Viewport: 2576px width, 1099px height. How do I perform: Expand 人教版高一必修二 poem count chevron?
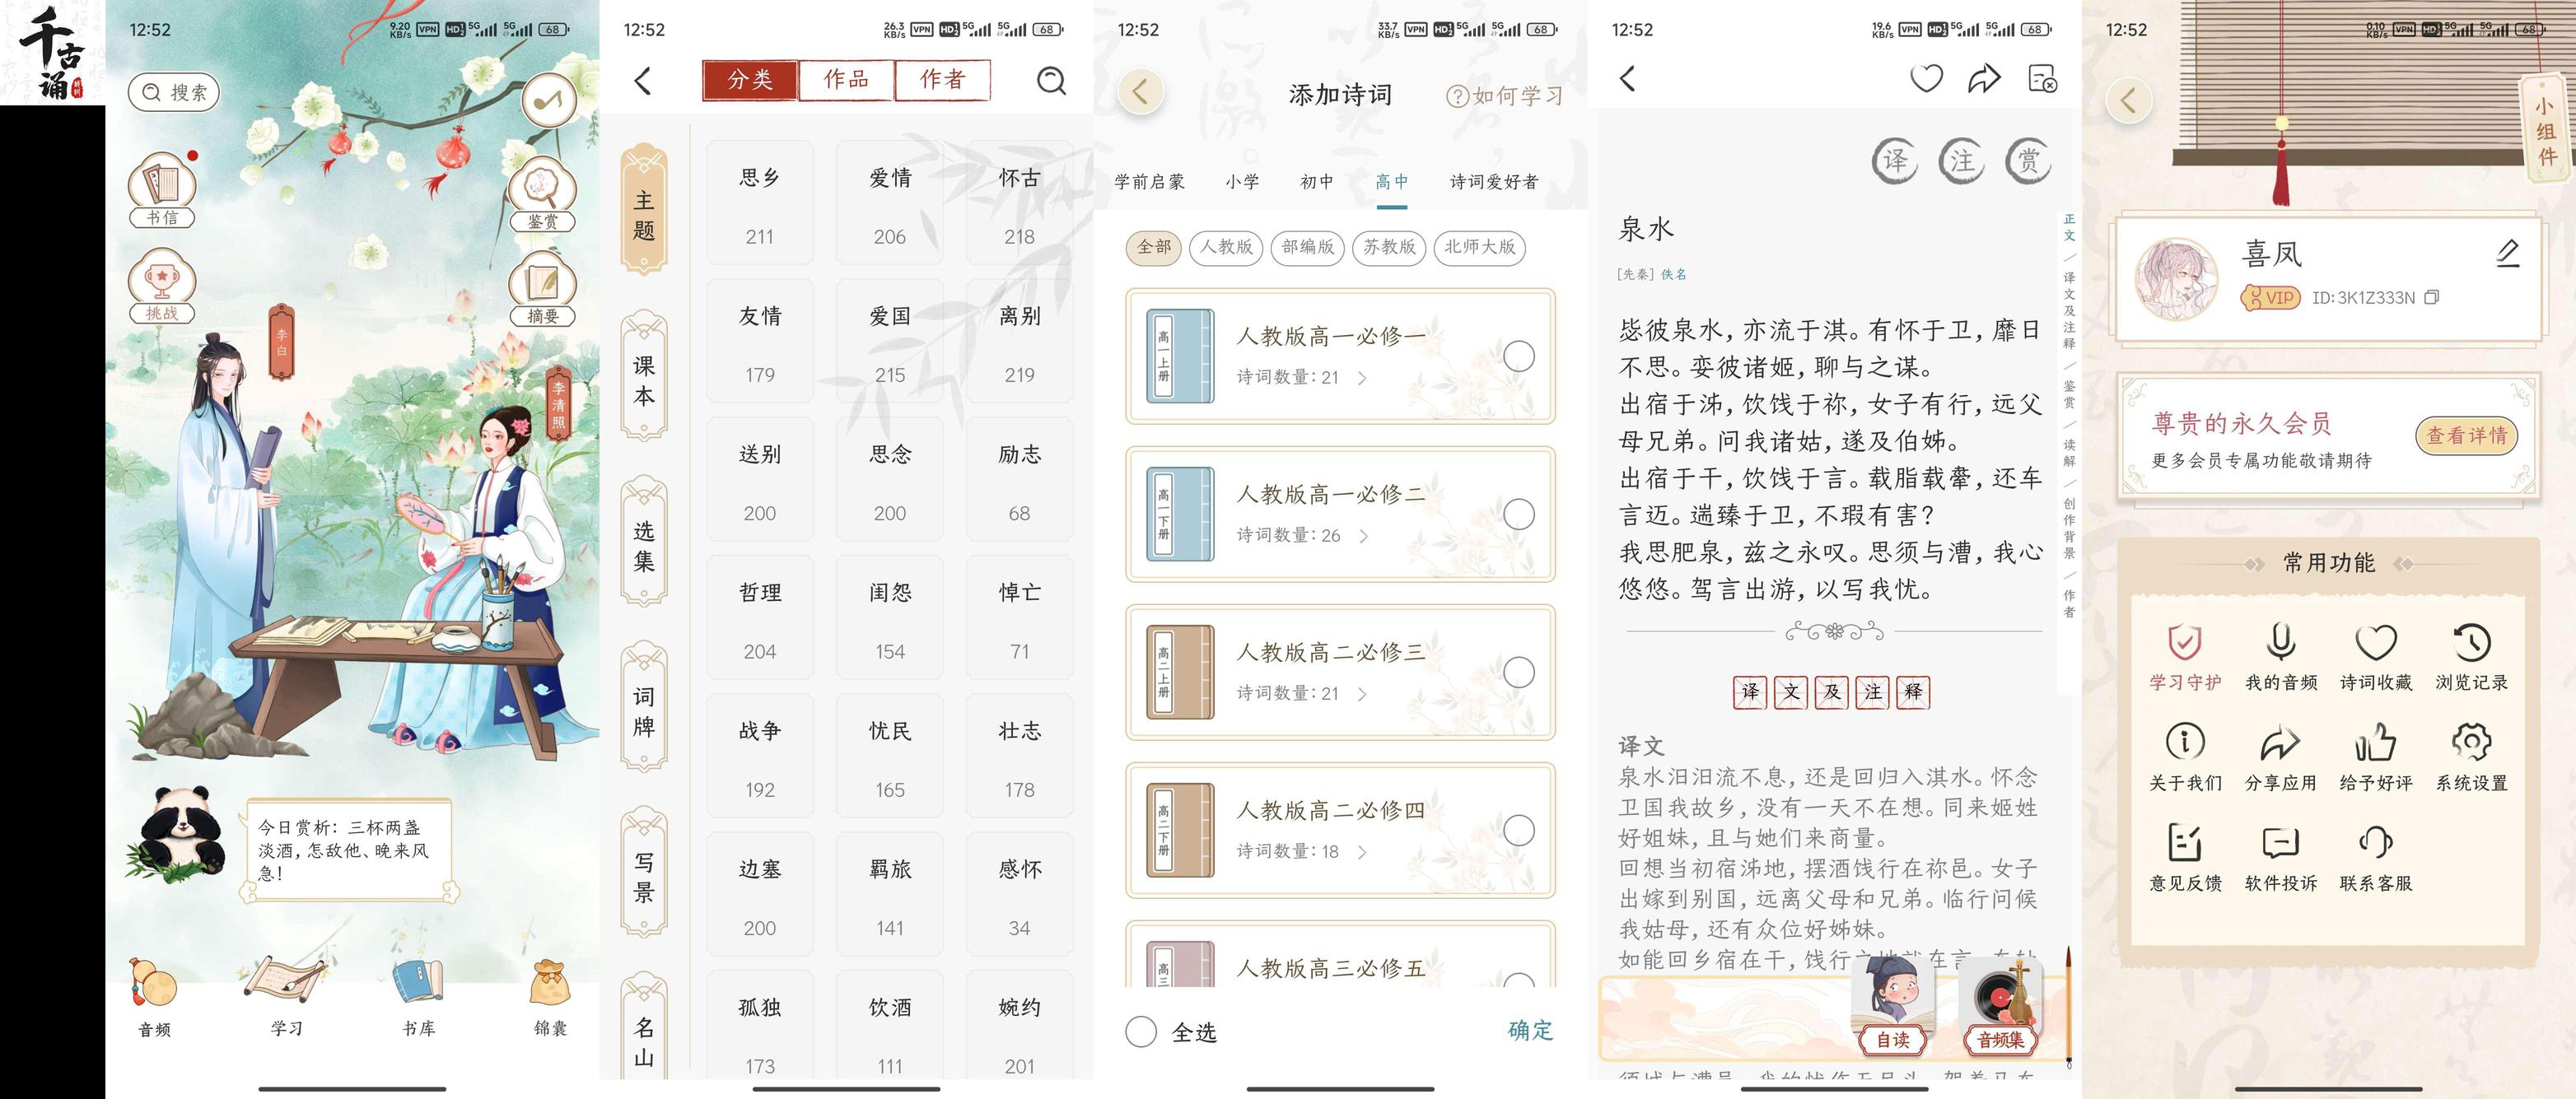(x=1362, y=536)
